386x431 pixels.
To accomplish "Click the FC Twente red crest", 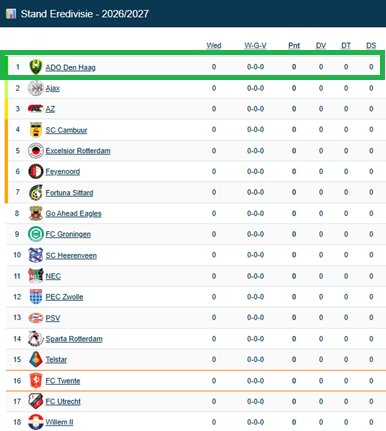I will 36,380.
